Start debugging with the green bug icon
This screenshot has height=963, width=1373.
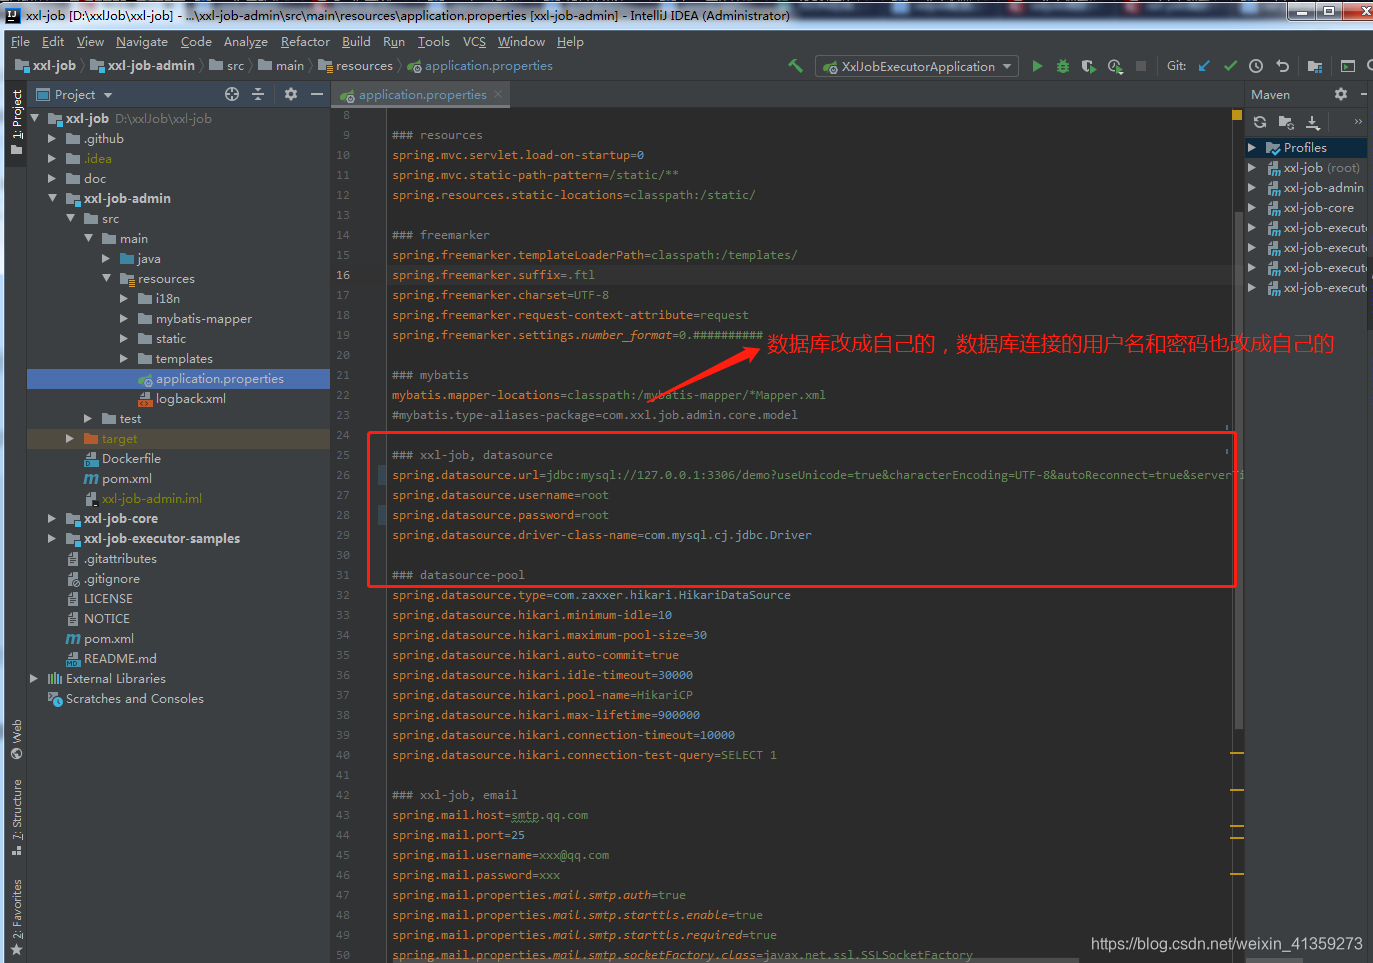pyautogui.click(x=1063, y=66)
